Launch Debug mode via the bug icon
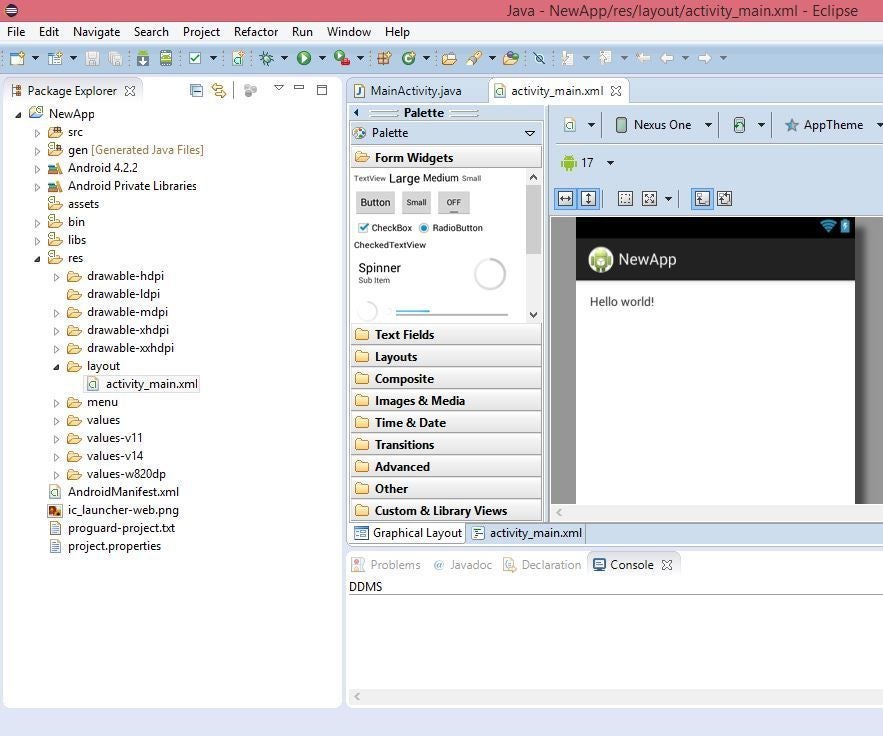This screenshot has width=883, height=736. click(x=266, y=57)
